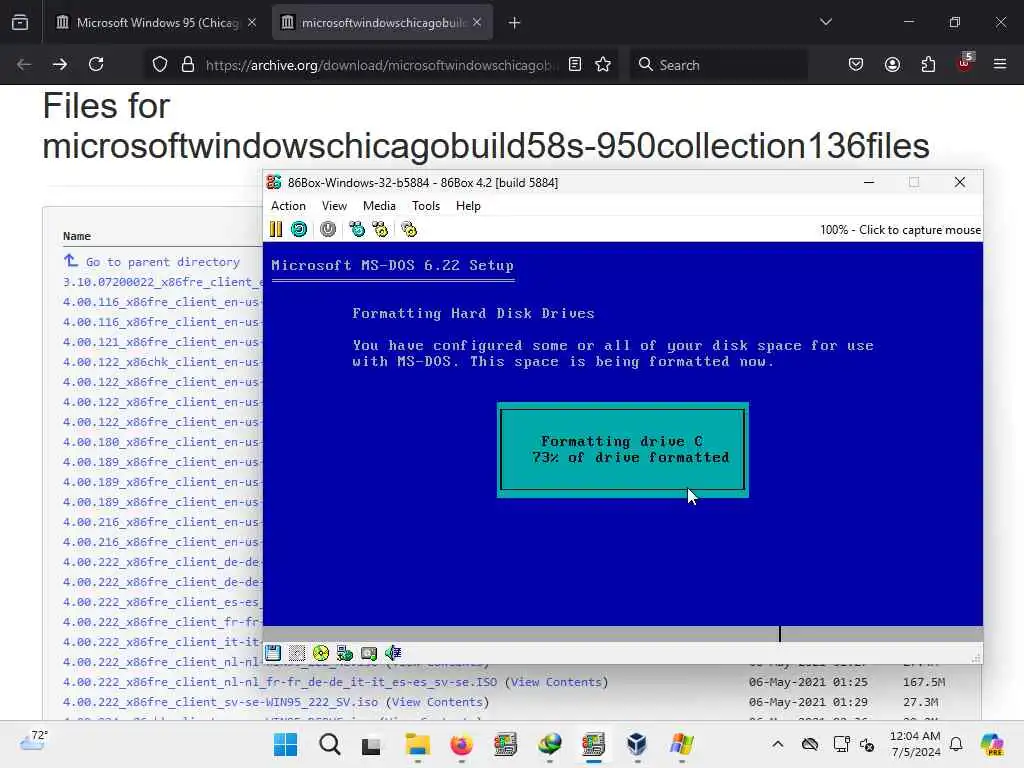Viewport: 1024px width, 768px height.
Task: Click the hard disk status bar icon
Action: pyautogui.click(x=369, y=652)
